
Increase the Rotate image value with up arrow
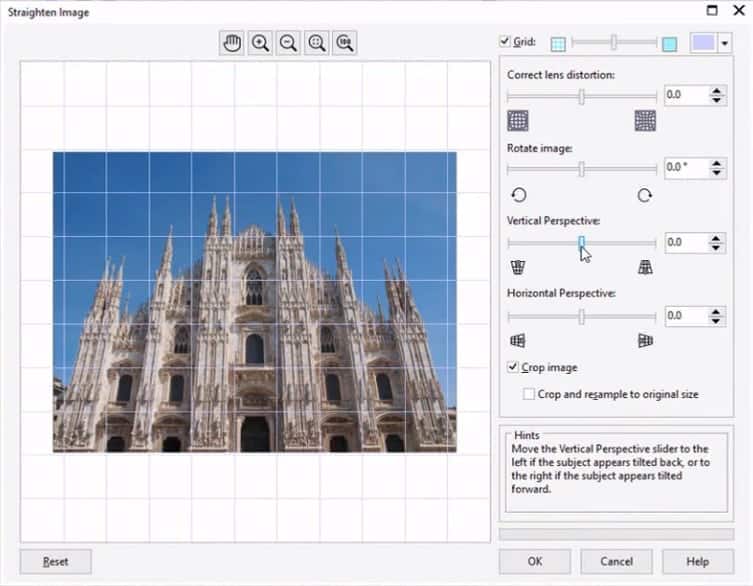(x=717, y=163)
